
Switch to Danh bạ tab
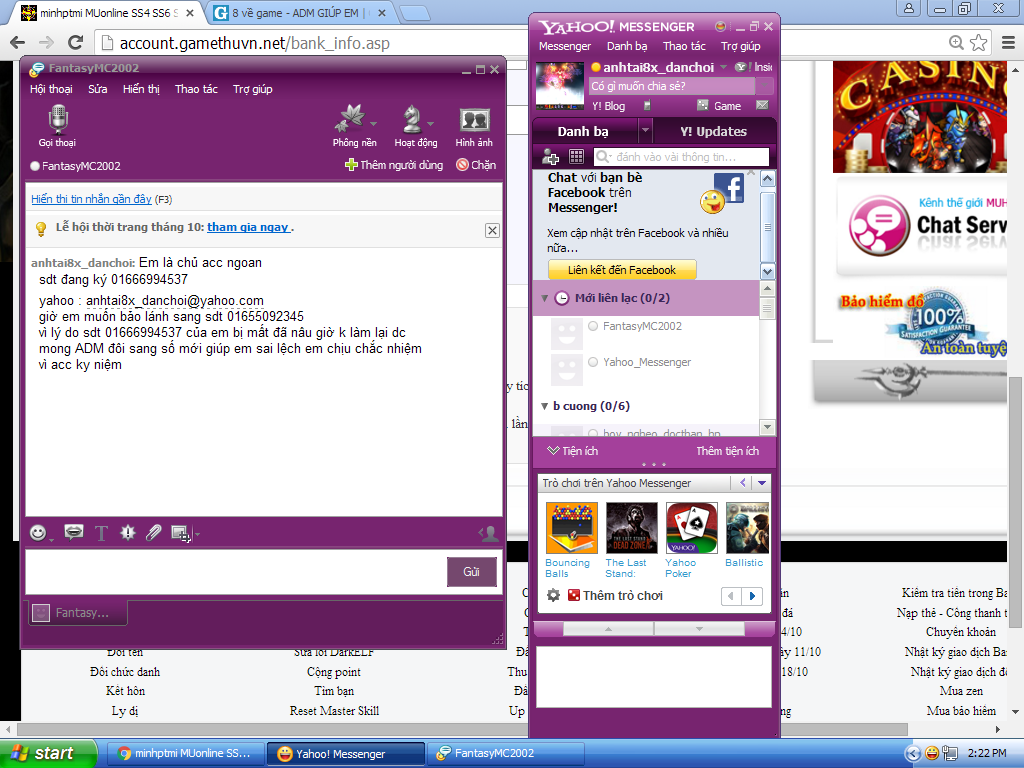tap(583, 131)
